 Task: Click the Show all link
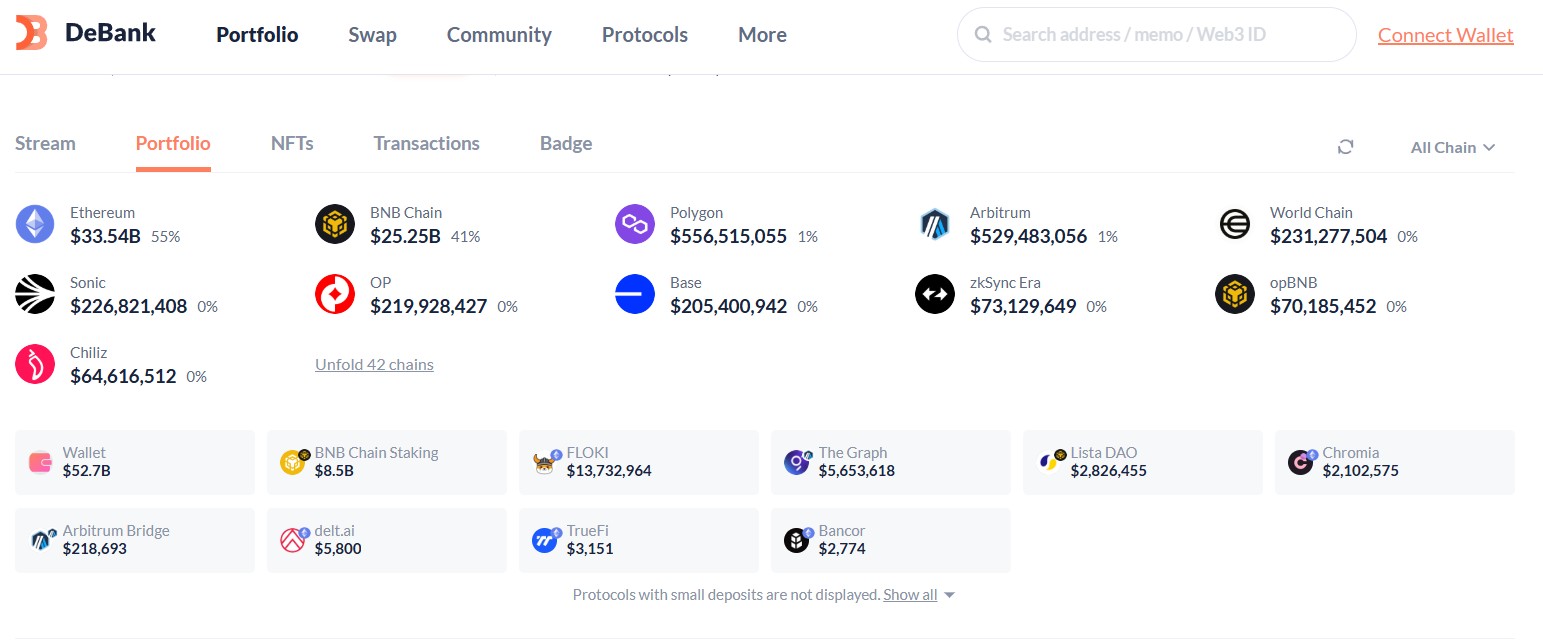point(910,594)
